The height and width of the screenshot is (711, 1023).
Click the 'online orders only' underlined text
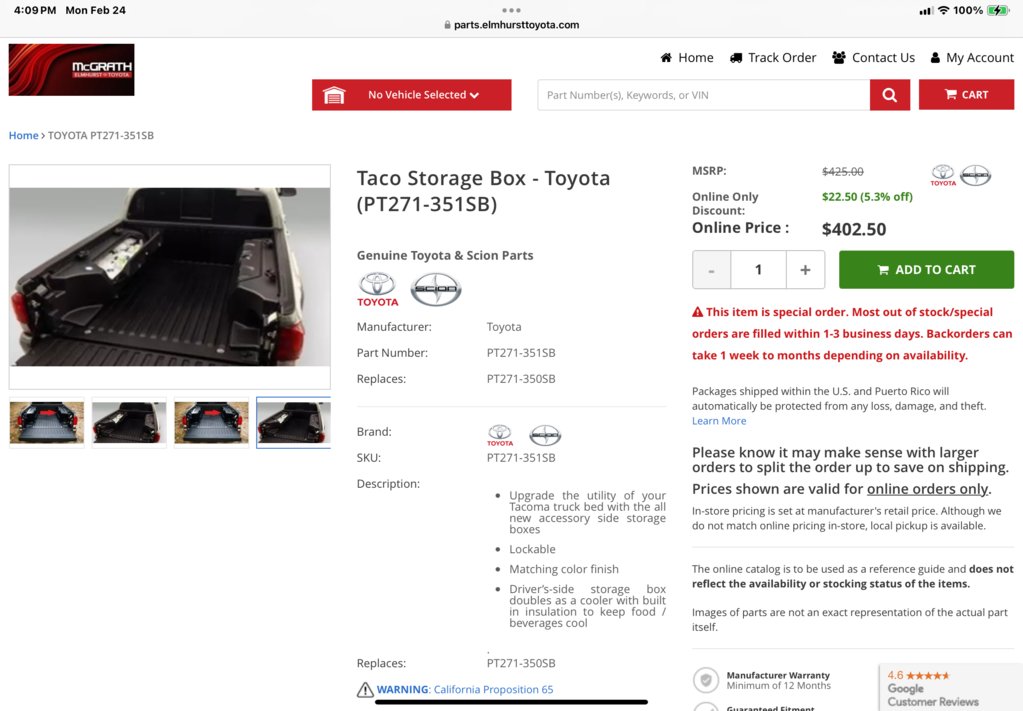928,489
